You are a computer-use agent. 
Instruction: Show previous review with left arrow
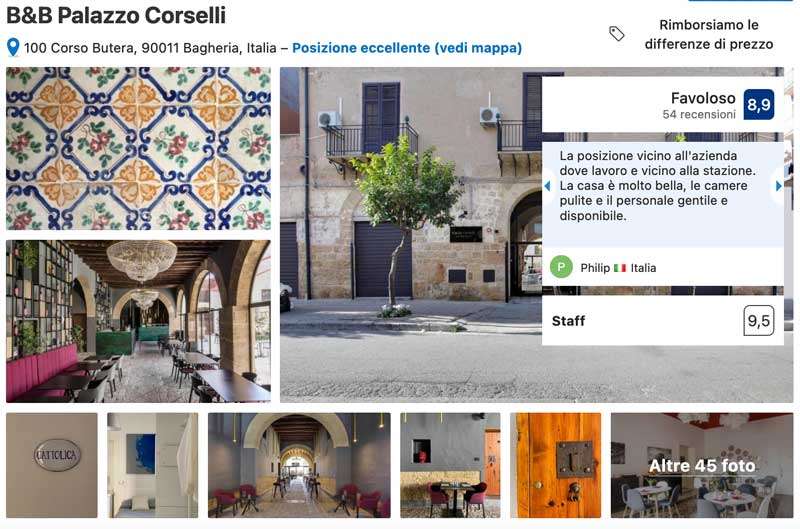click(x=547, y=186)
